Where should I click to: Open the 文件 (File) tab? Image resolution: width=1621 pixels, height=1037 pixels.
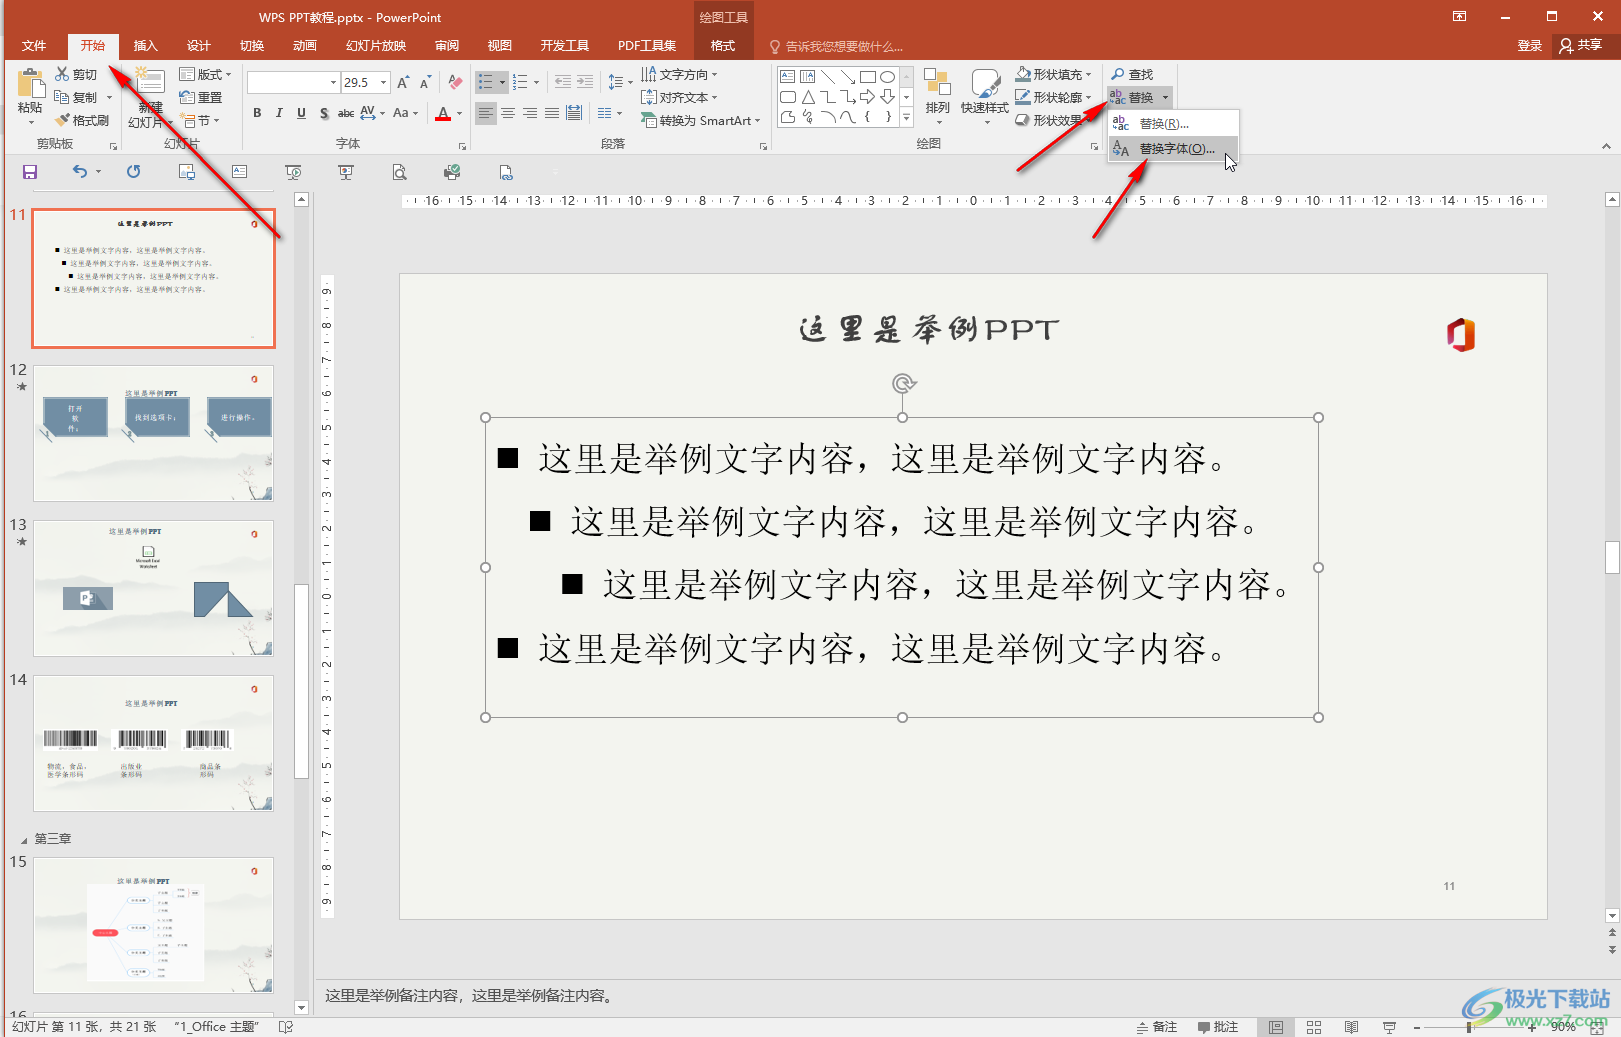(34, 46)
